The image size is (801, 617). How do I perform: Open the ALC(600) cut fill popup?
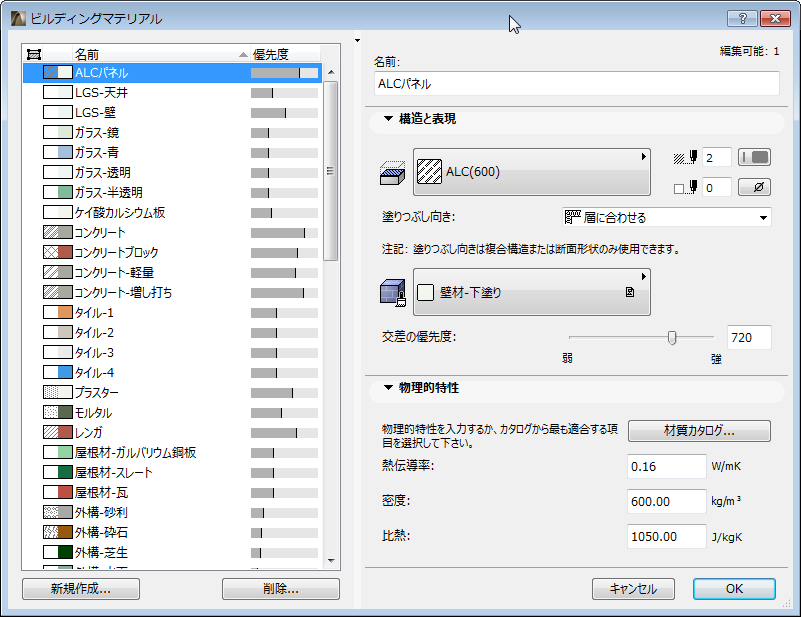pos(531,172)
